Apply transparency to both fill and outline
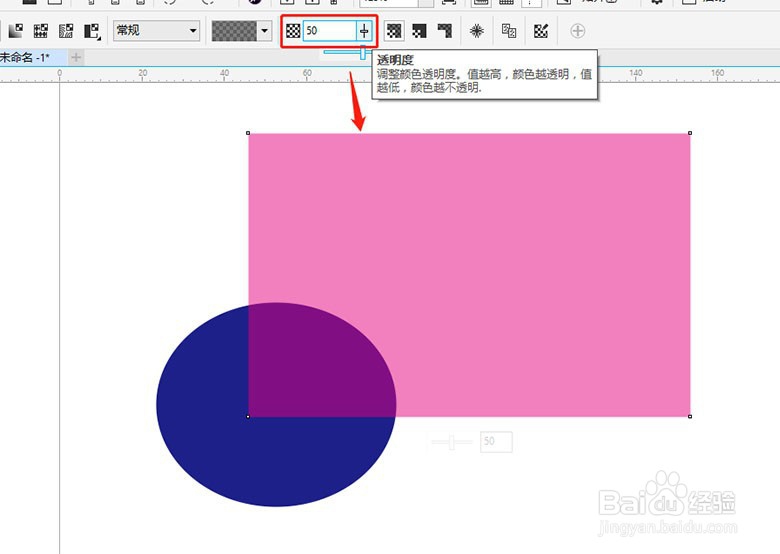This screenshot has height=554, width=780. tap(394, 31)
